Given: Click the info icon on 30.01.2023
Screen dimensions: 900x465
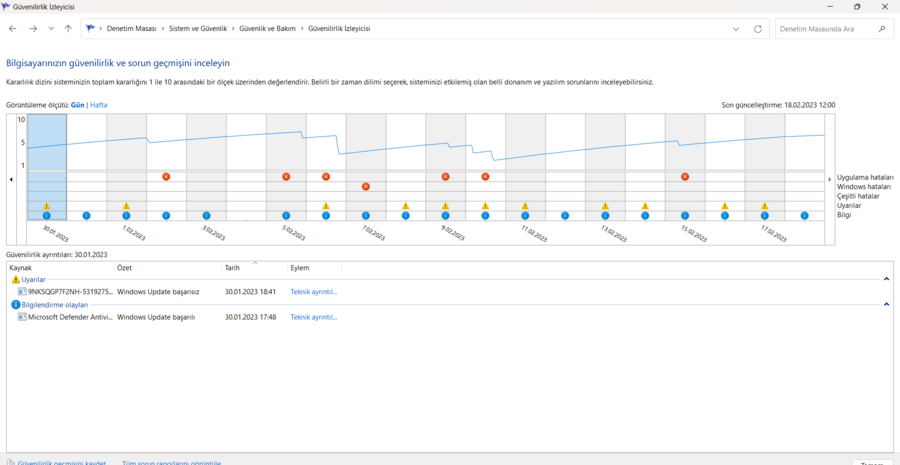Looking at the screenshot, I should pos(46,215).
